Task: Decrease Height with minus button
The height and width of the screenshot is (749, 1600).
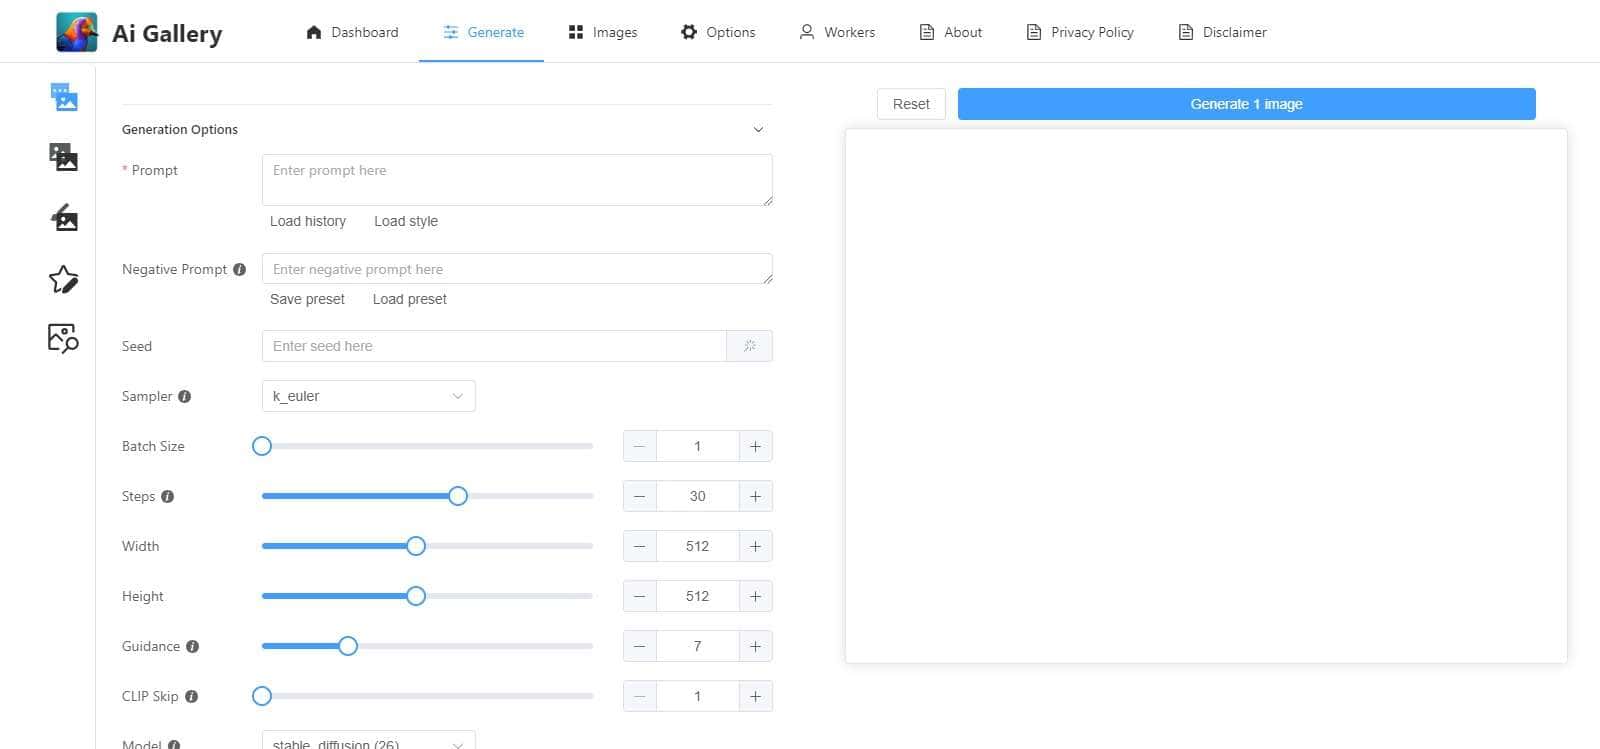Action: pyautogui.click(x=640, y=596)
